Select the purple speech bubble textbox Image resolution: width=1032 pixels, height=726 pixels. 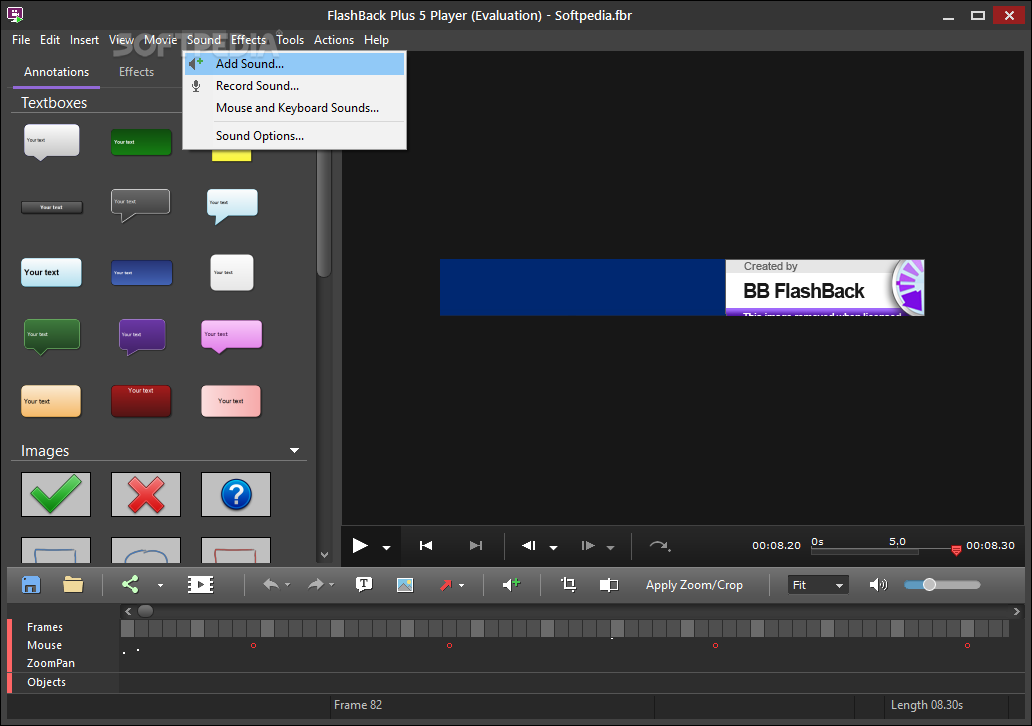[142, 336]
